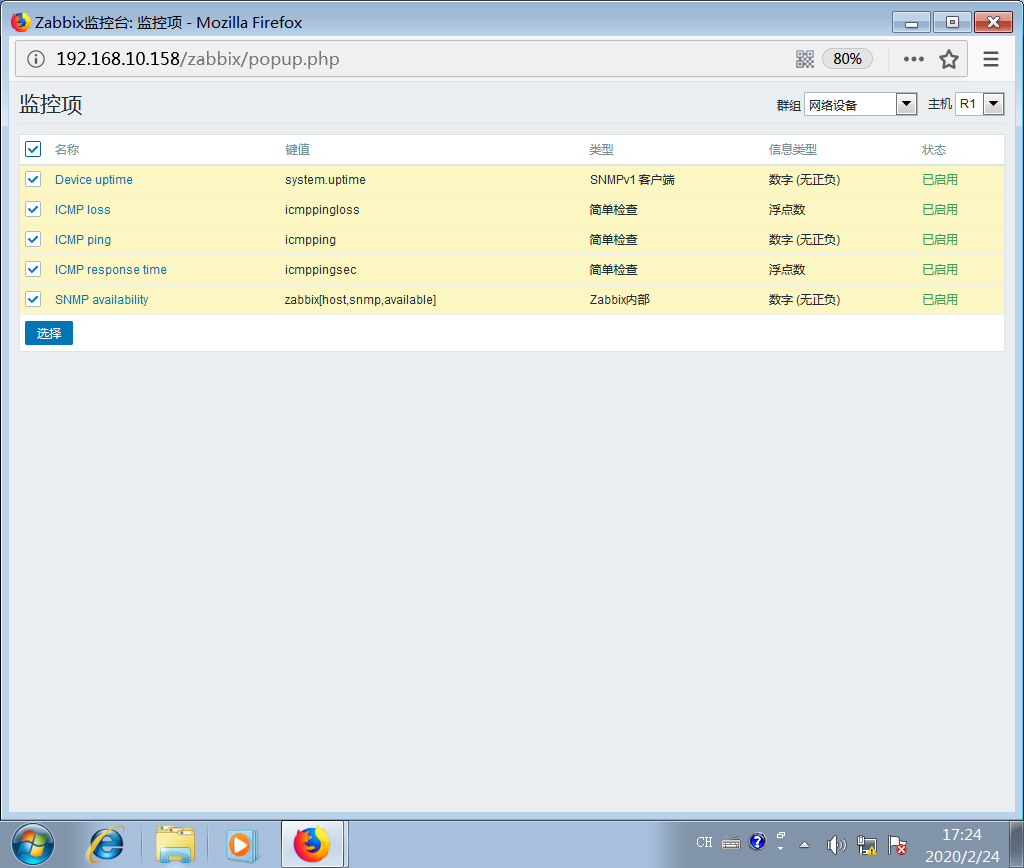
Task: Click the 类型 column header
Action: point(601,150)
